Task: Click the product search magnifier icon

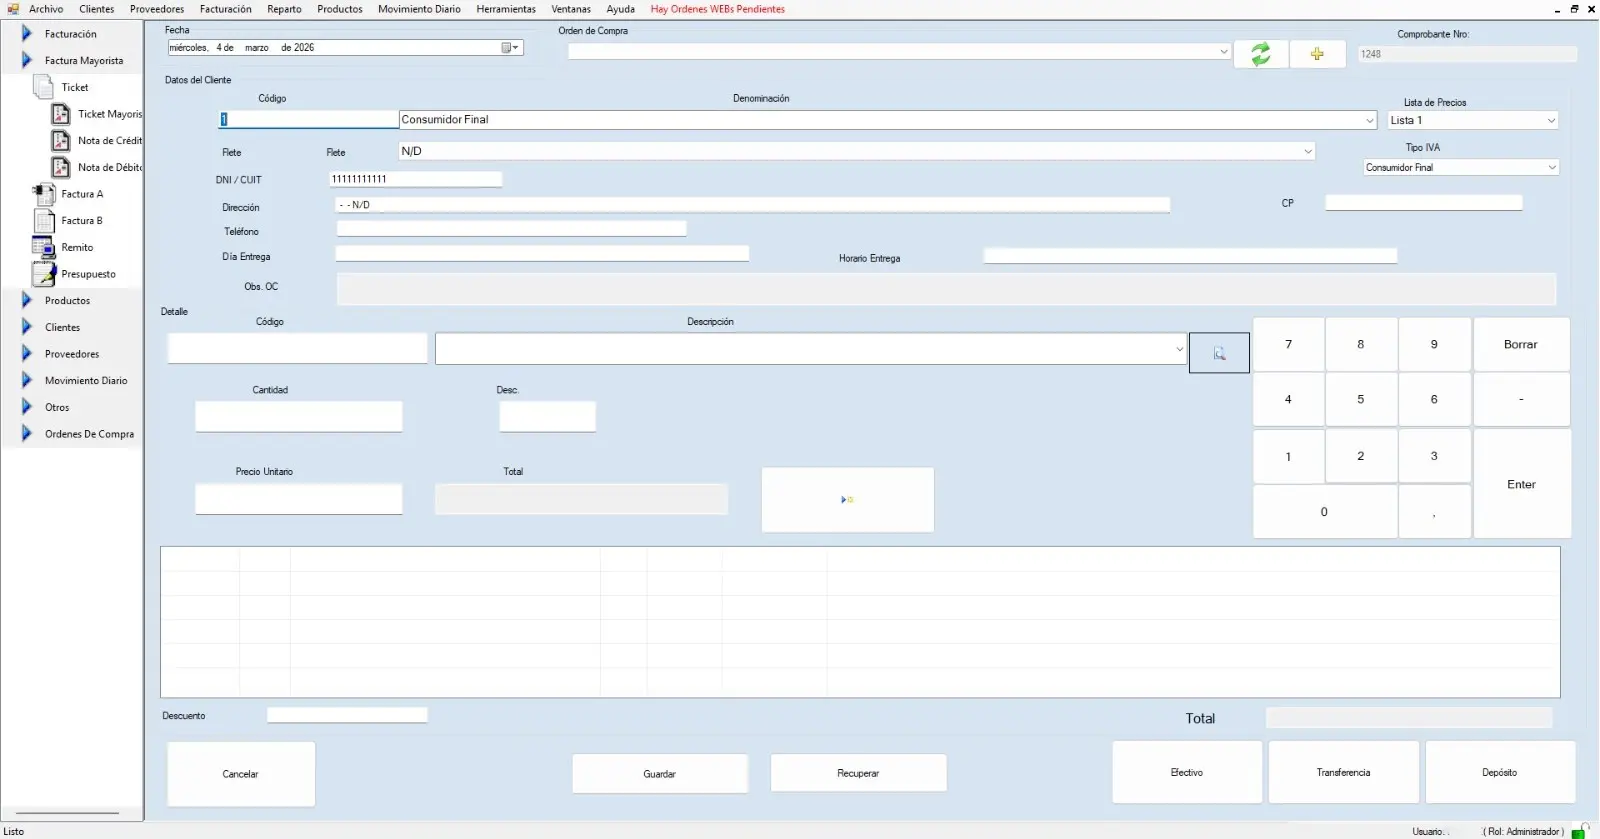Action: pos(1219,353)
